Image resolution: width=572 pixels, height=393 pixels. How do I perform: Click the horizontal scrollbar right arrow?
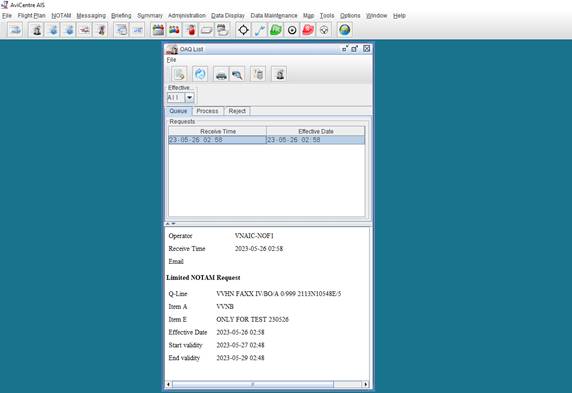[x=366, y=384]
